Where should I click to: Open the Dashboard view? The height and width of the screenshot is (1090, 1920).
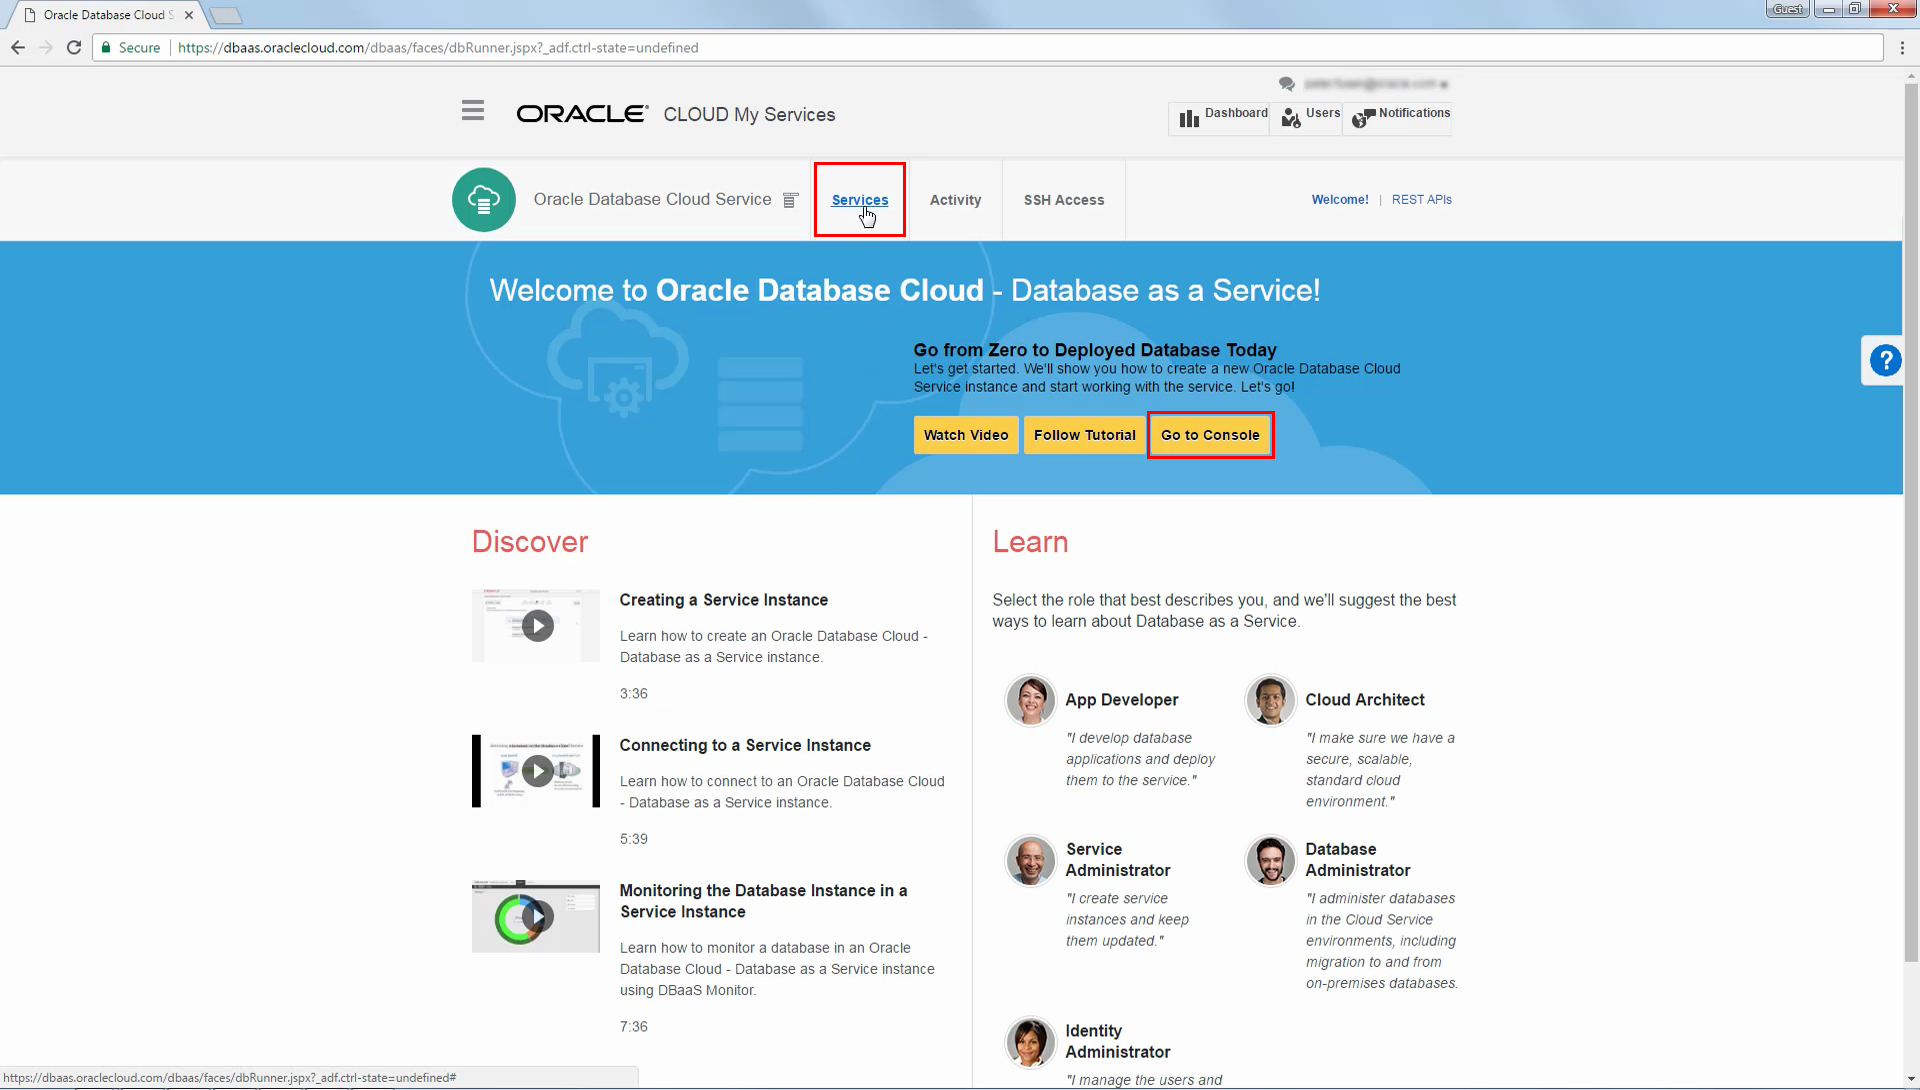(x=1222, y=117)
